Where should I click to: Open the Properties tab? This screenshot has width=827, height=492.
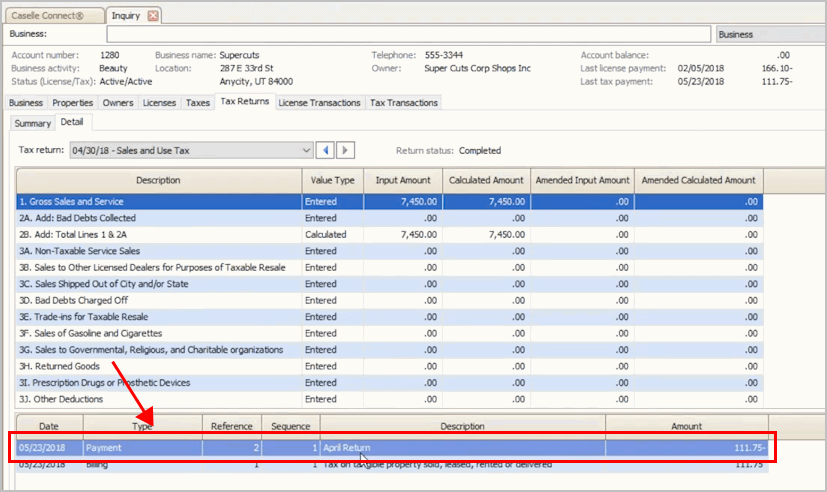click(73, 103)
